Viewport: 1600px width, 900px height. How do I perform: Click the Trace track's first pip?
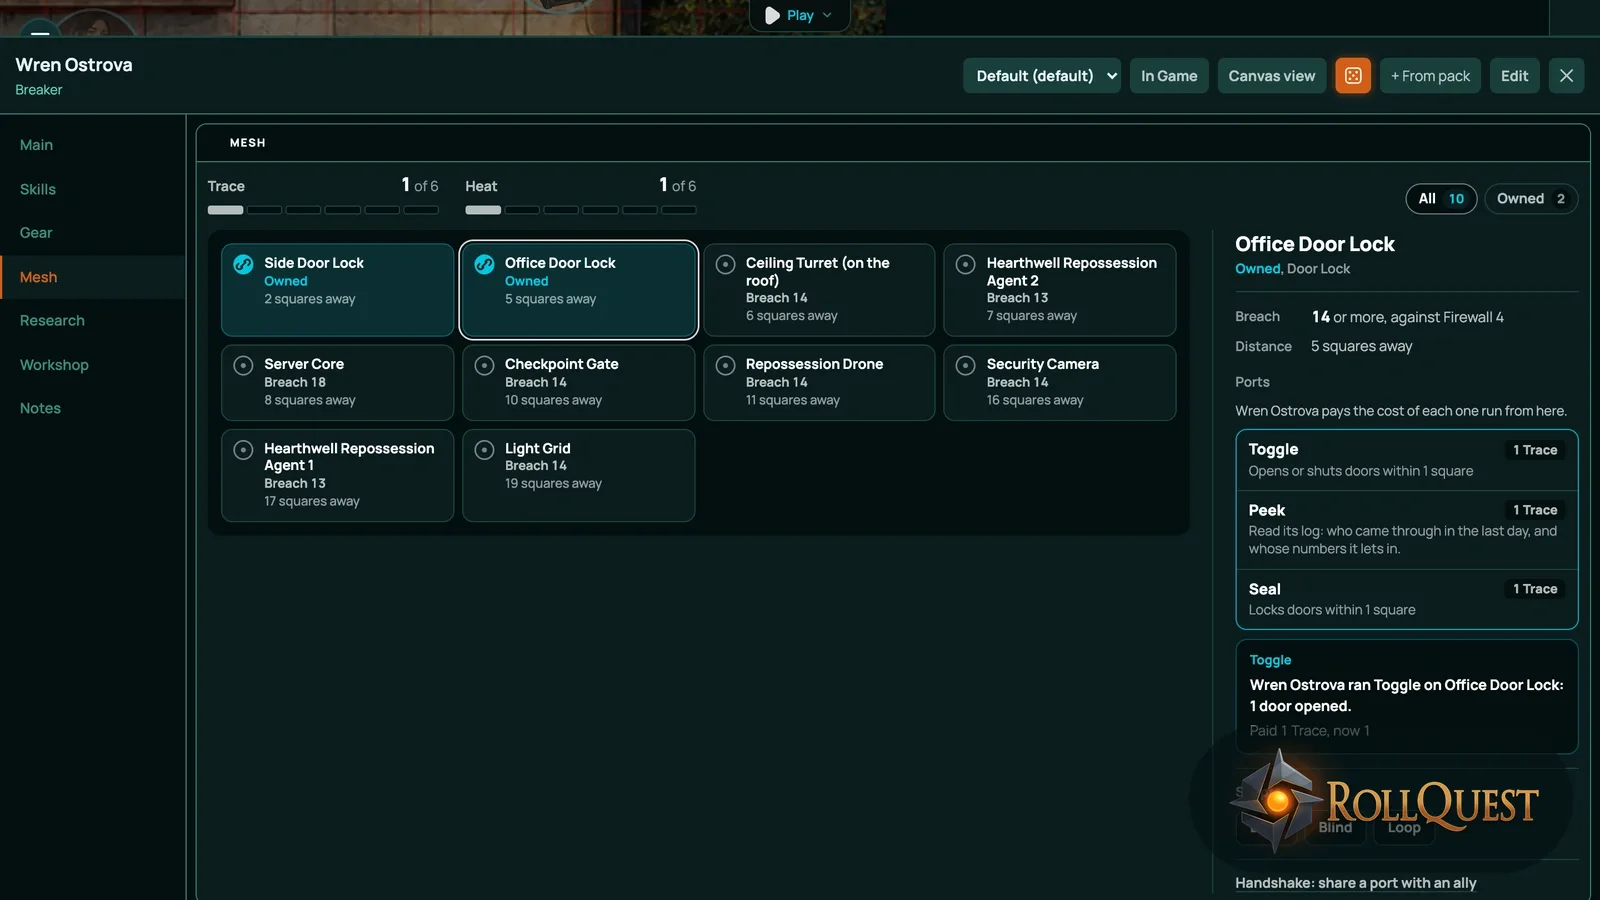[225, 210]
